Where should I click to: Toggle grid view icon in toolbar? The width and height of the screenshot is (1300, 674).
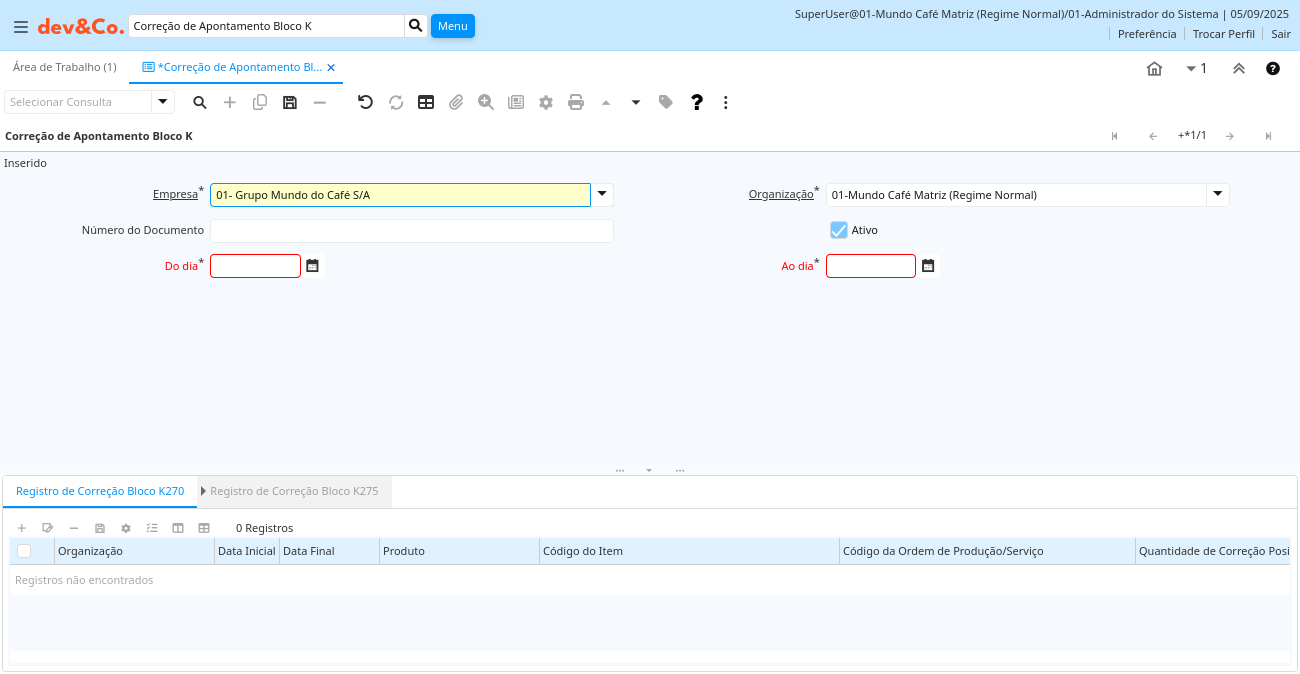click(x=426, y=102)
